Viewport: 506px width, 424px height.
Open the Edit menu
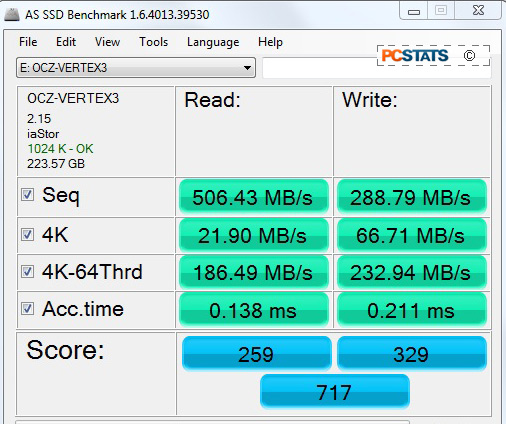click(66, 42)
